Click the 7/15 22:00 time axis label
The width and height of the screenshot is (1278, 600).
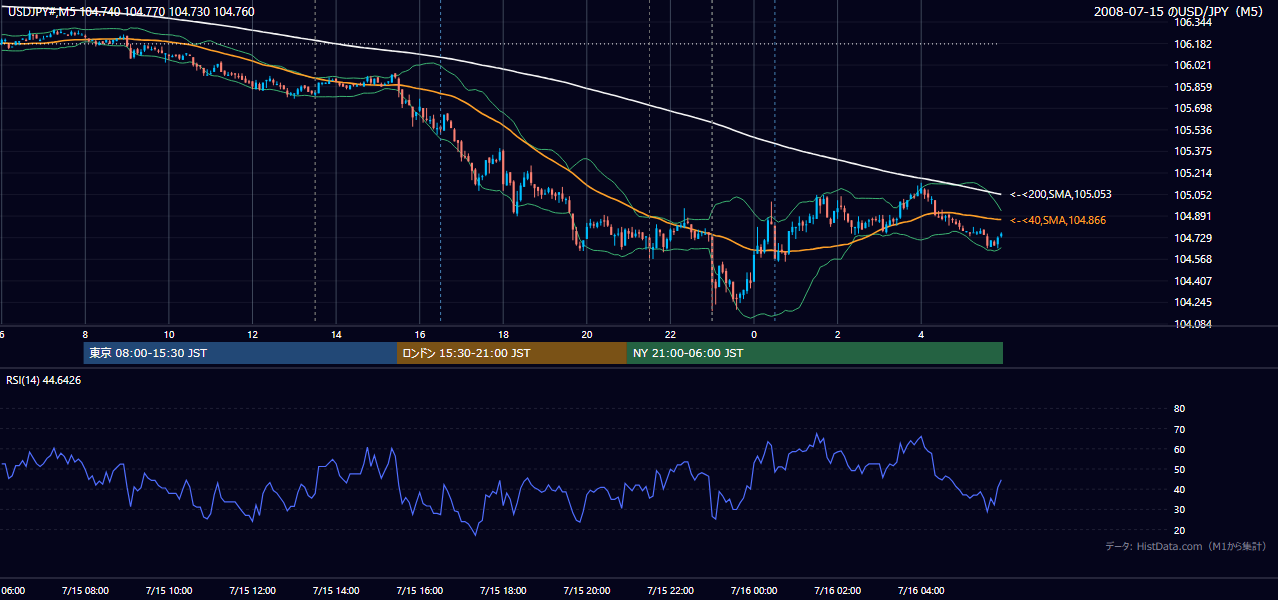coord(670,590)
